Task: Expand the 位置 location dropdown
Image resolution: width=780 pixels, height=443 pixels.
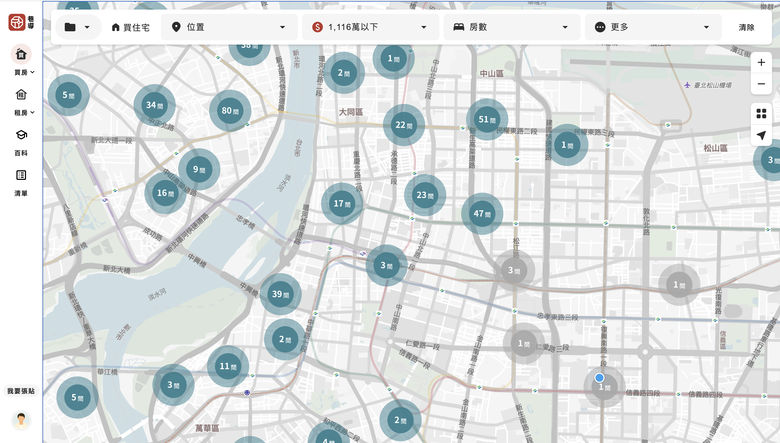Action: tap(229, 27)
